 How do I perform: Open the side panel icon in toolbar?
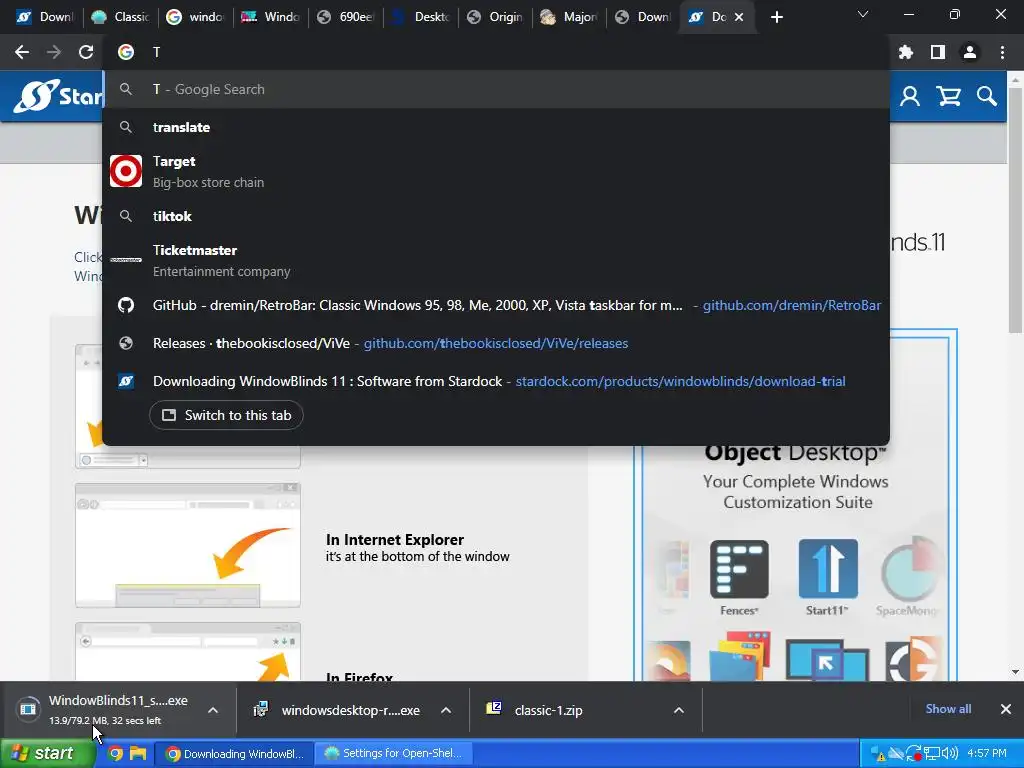point(938,52)
